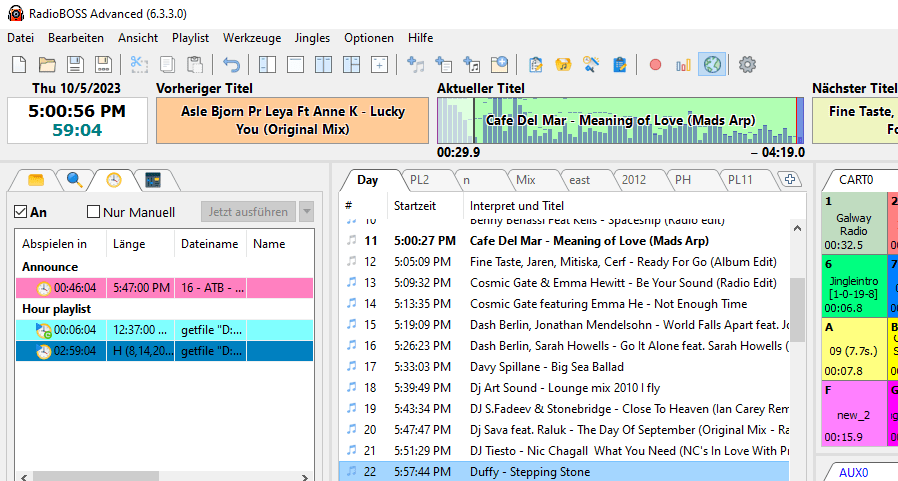Save the current playlist
The width and height of the screenshot is (898, 481).
click(75, 65)
